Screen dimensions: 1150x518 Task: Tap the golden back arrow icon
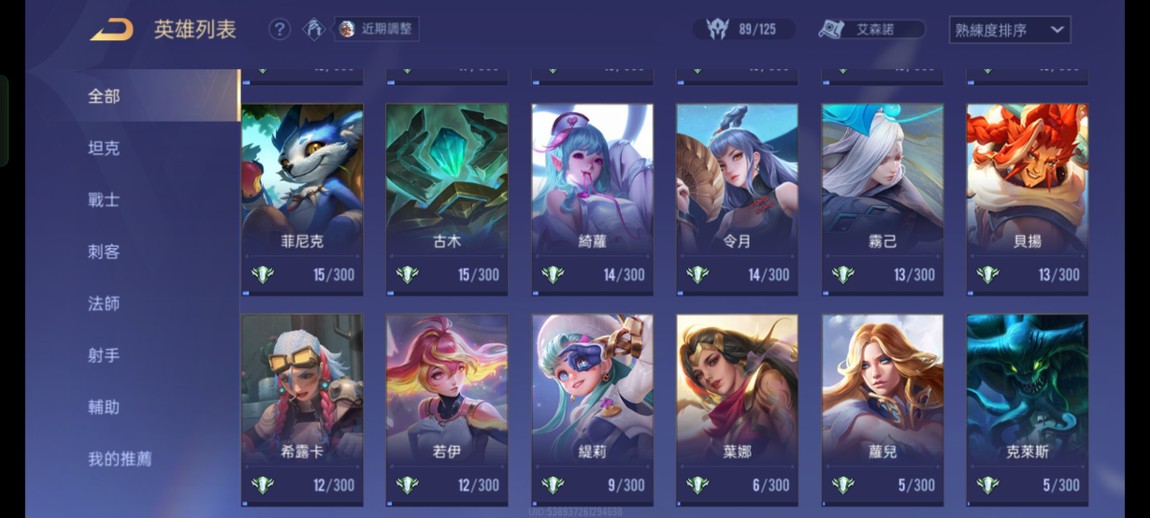pyautogui.click(x=112, y=30)
